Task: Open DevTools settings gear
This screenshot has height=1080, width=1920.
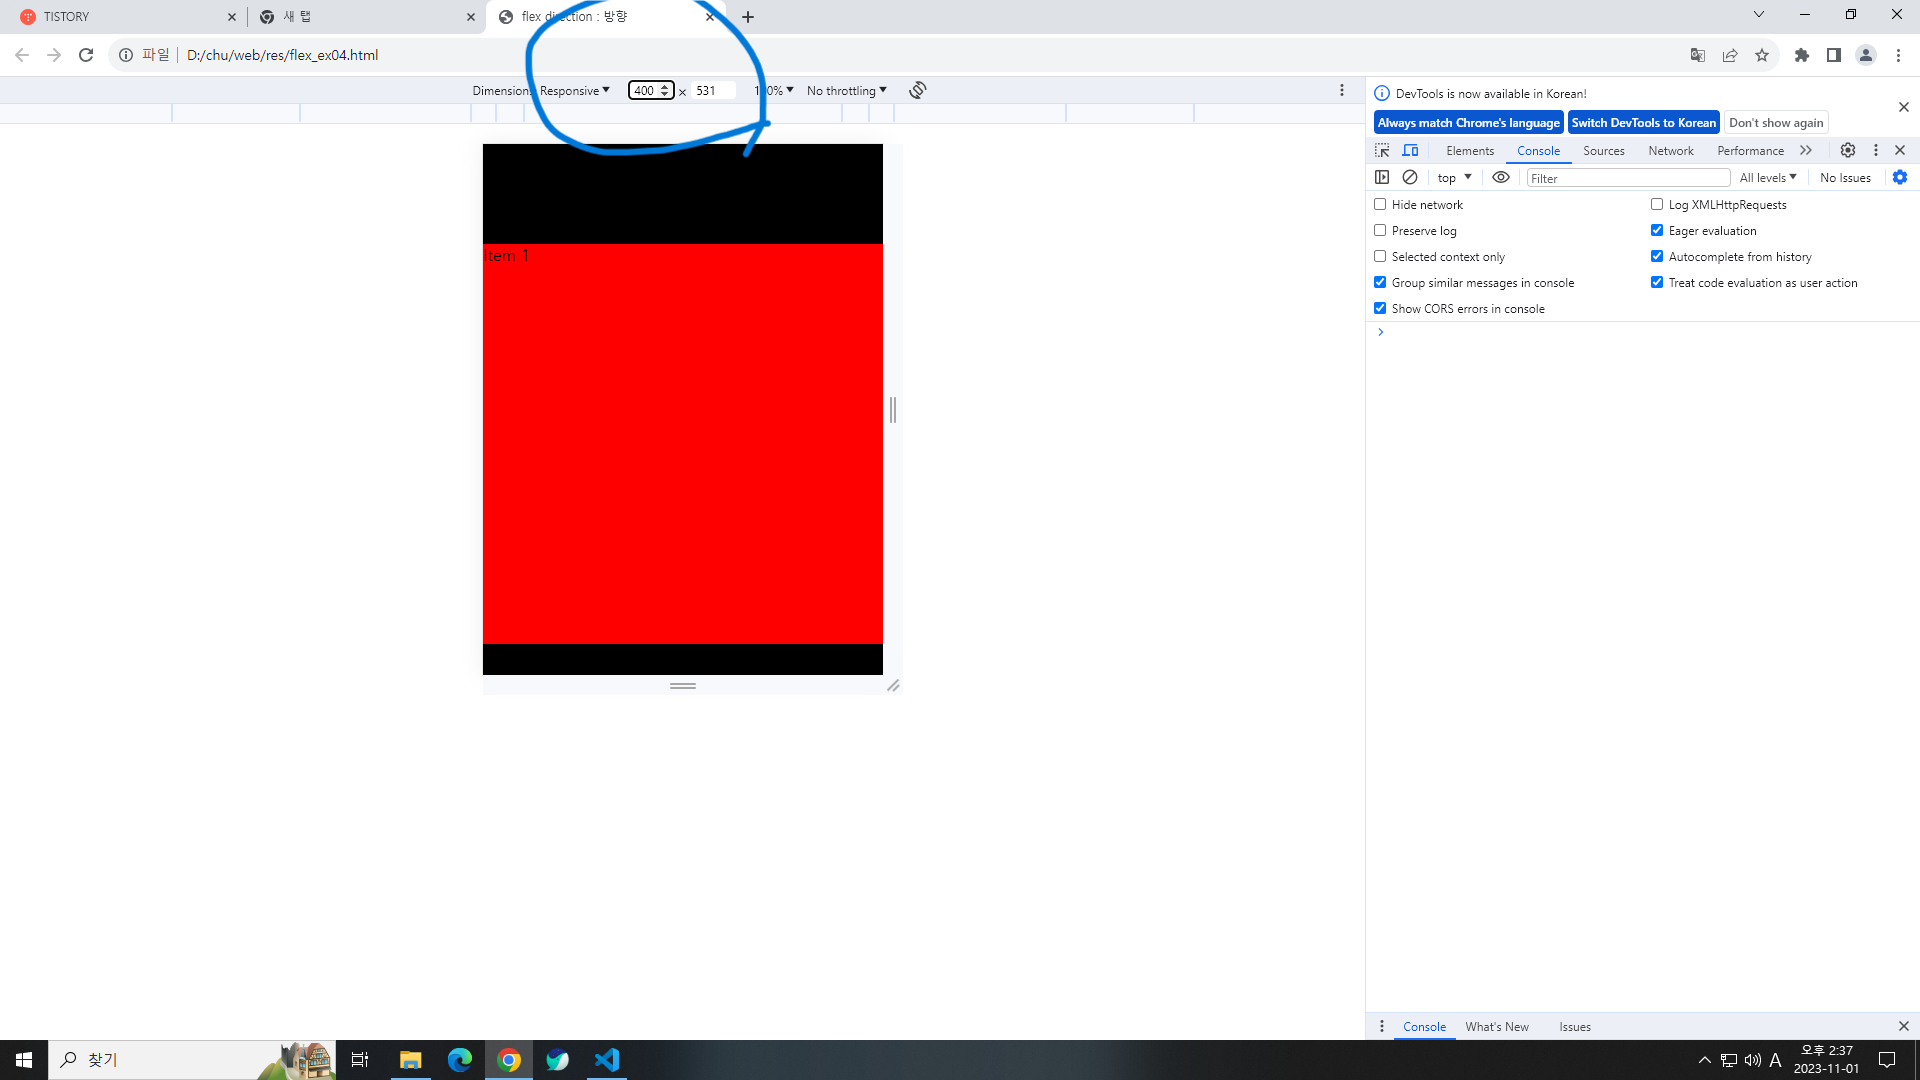Action: [x=1848, y=150]
